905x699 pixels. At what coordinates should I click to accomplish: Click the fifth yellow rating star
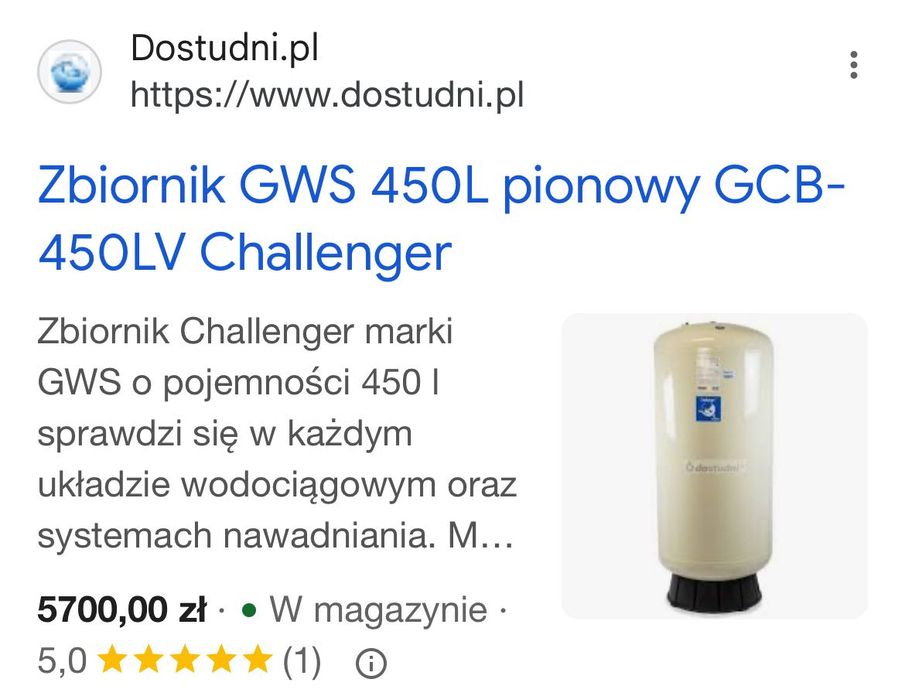pyautogui.click(x=258, y=660)
